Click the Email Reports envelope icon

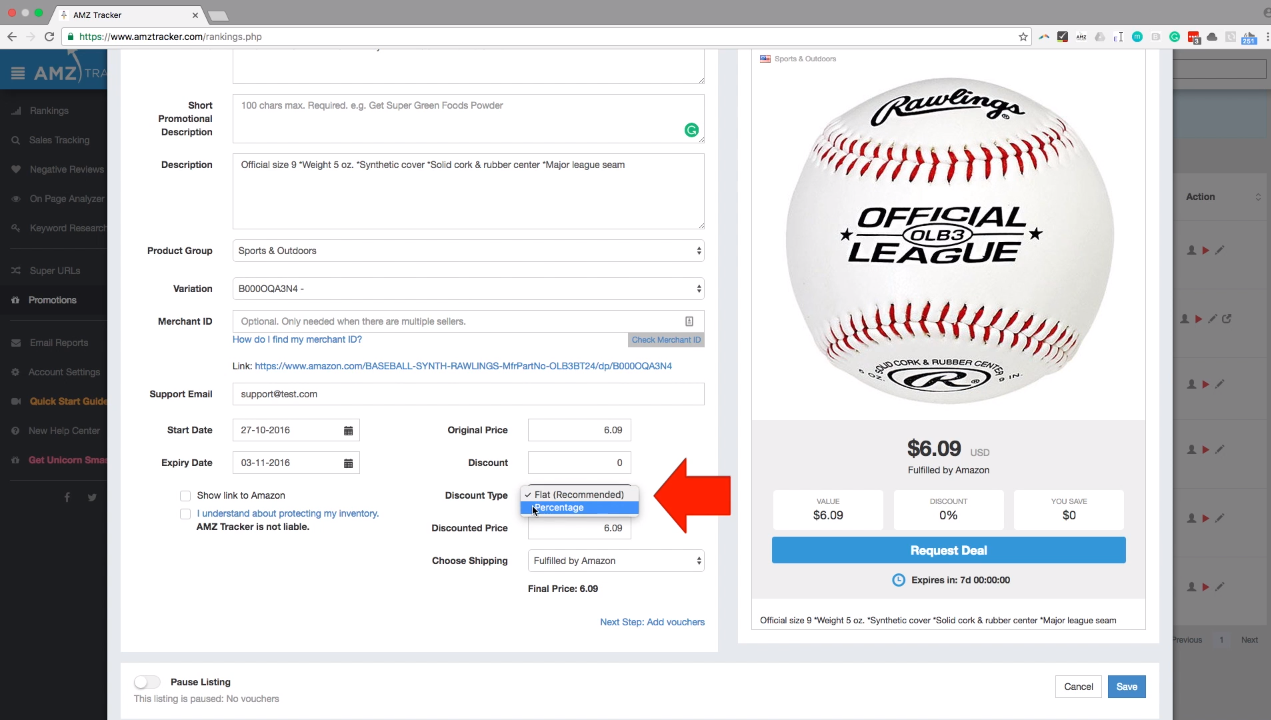click(16, 343)
